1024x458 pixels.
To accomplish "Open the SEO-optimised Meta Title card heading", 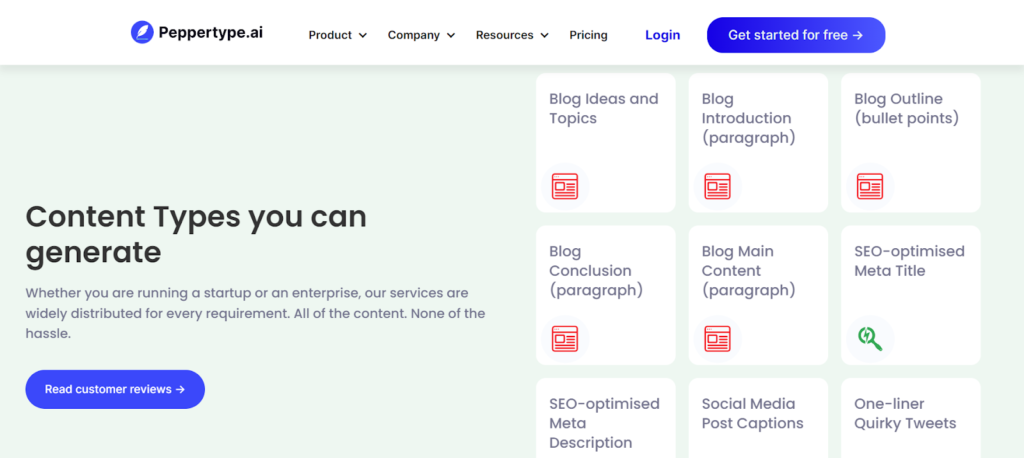I will (909, 261).
